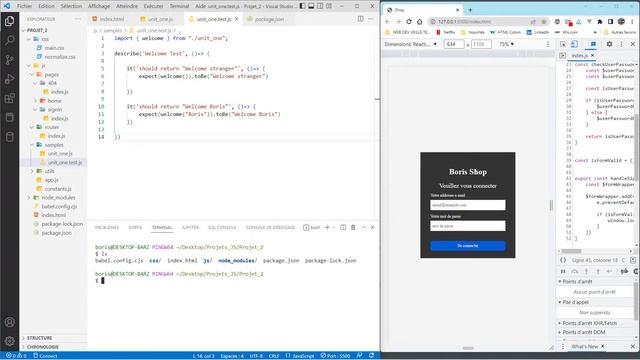
Task: Open a new Chrome tab
Action: 470,10
